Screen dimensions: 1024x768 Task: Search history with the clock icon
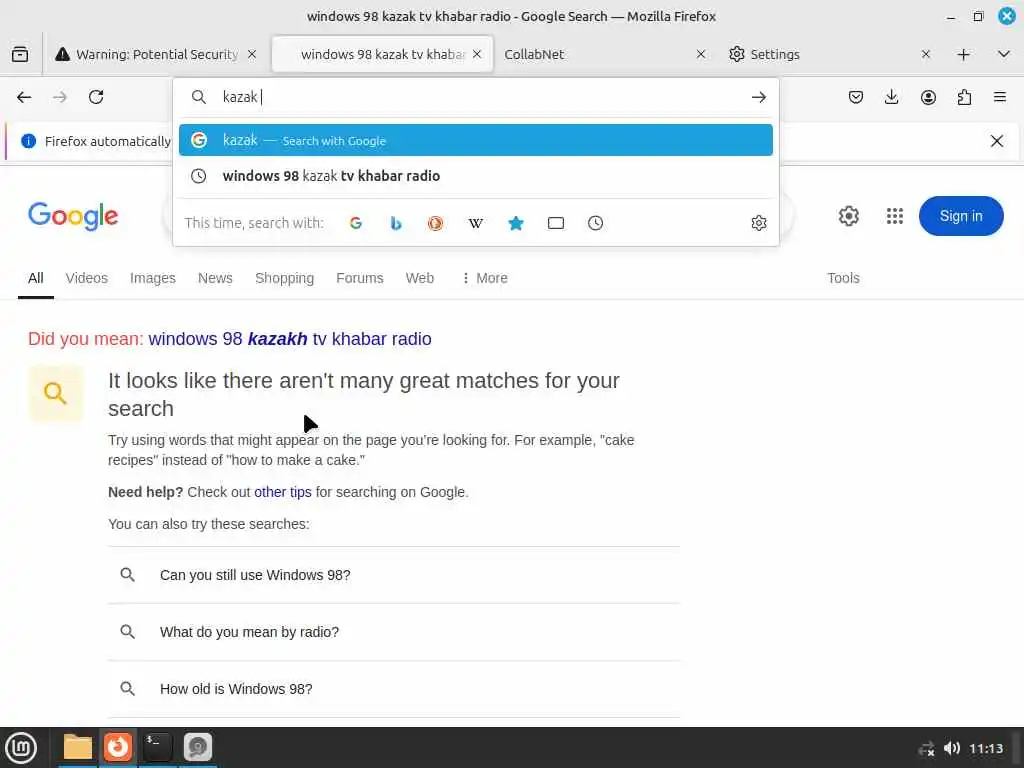596,223
